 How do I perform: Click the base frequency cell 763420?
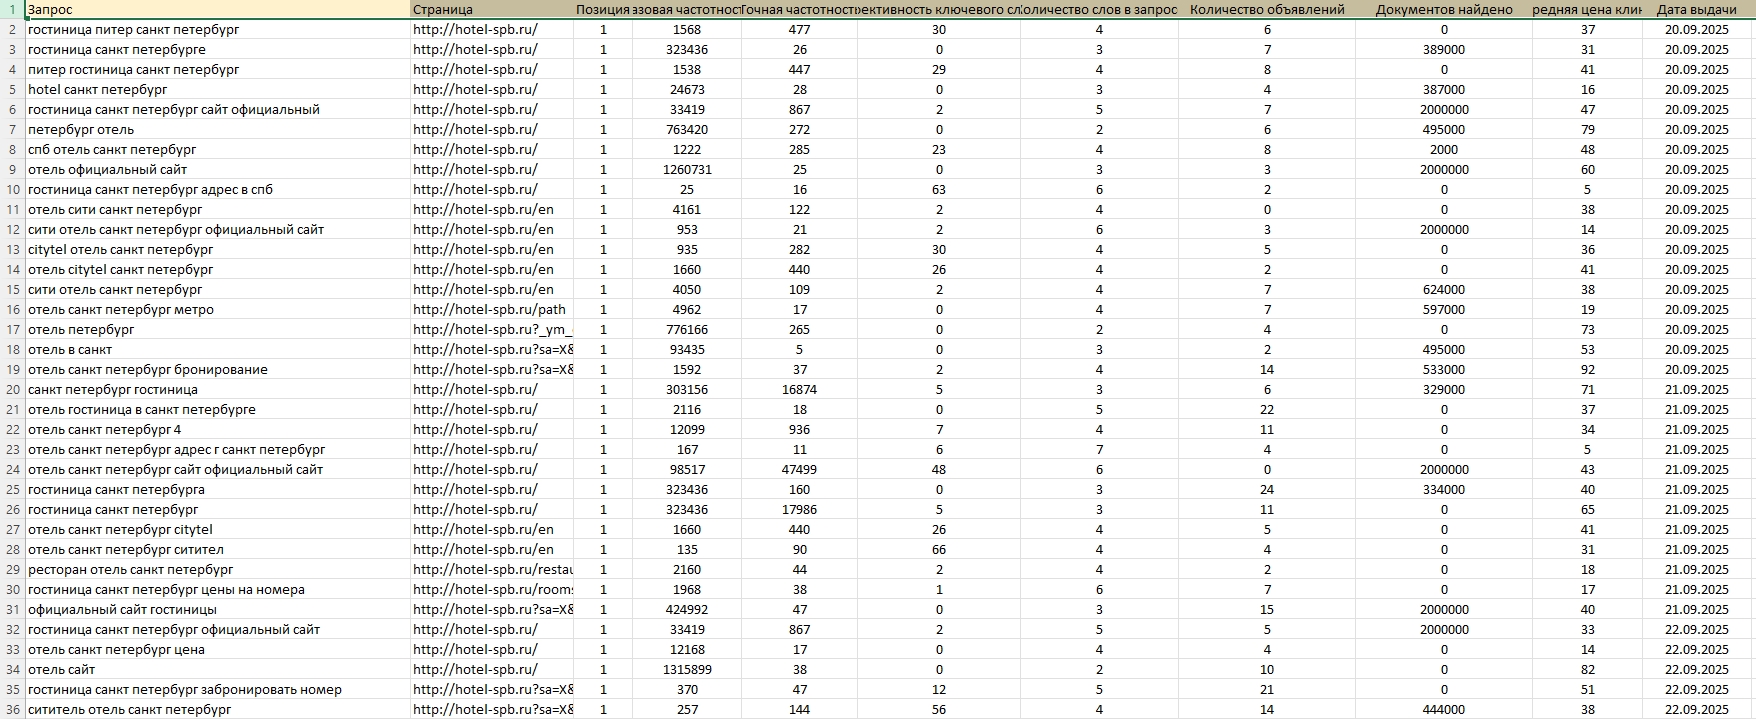(x=687, y=130)
